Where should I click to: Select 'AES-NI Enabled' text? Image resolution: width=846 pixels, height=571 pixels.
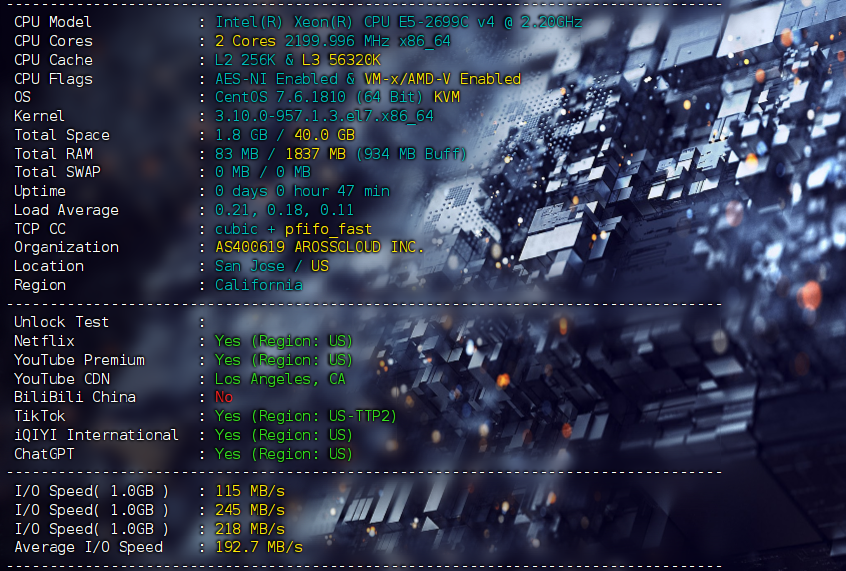pos(276,79)
